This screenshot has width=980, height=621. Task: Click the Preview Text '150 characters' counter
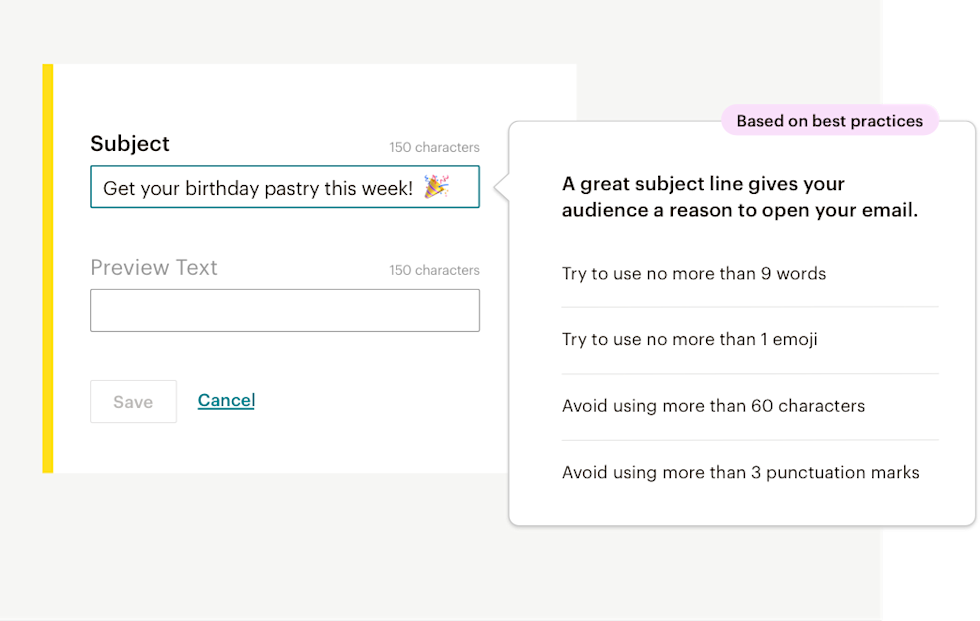point(434,270)
